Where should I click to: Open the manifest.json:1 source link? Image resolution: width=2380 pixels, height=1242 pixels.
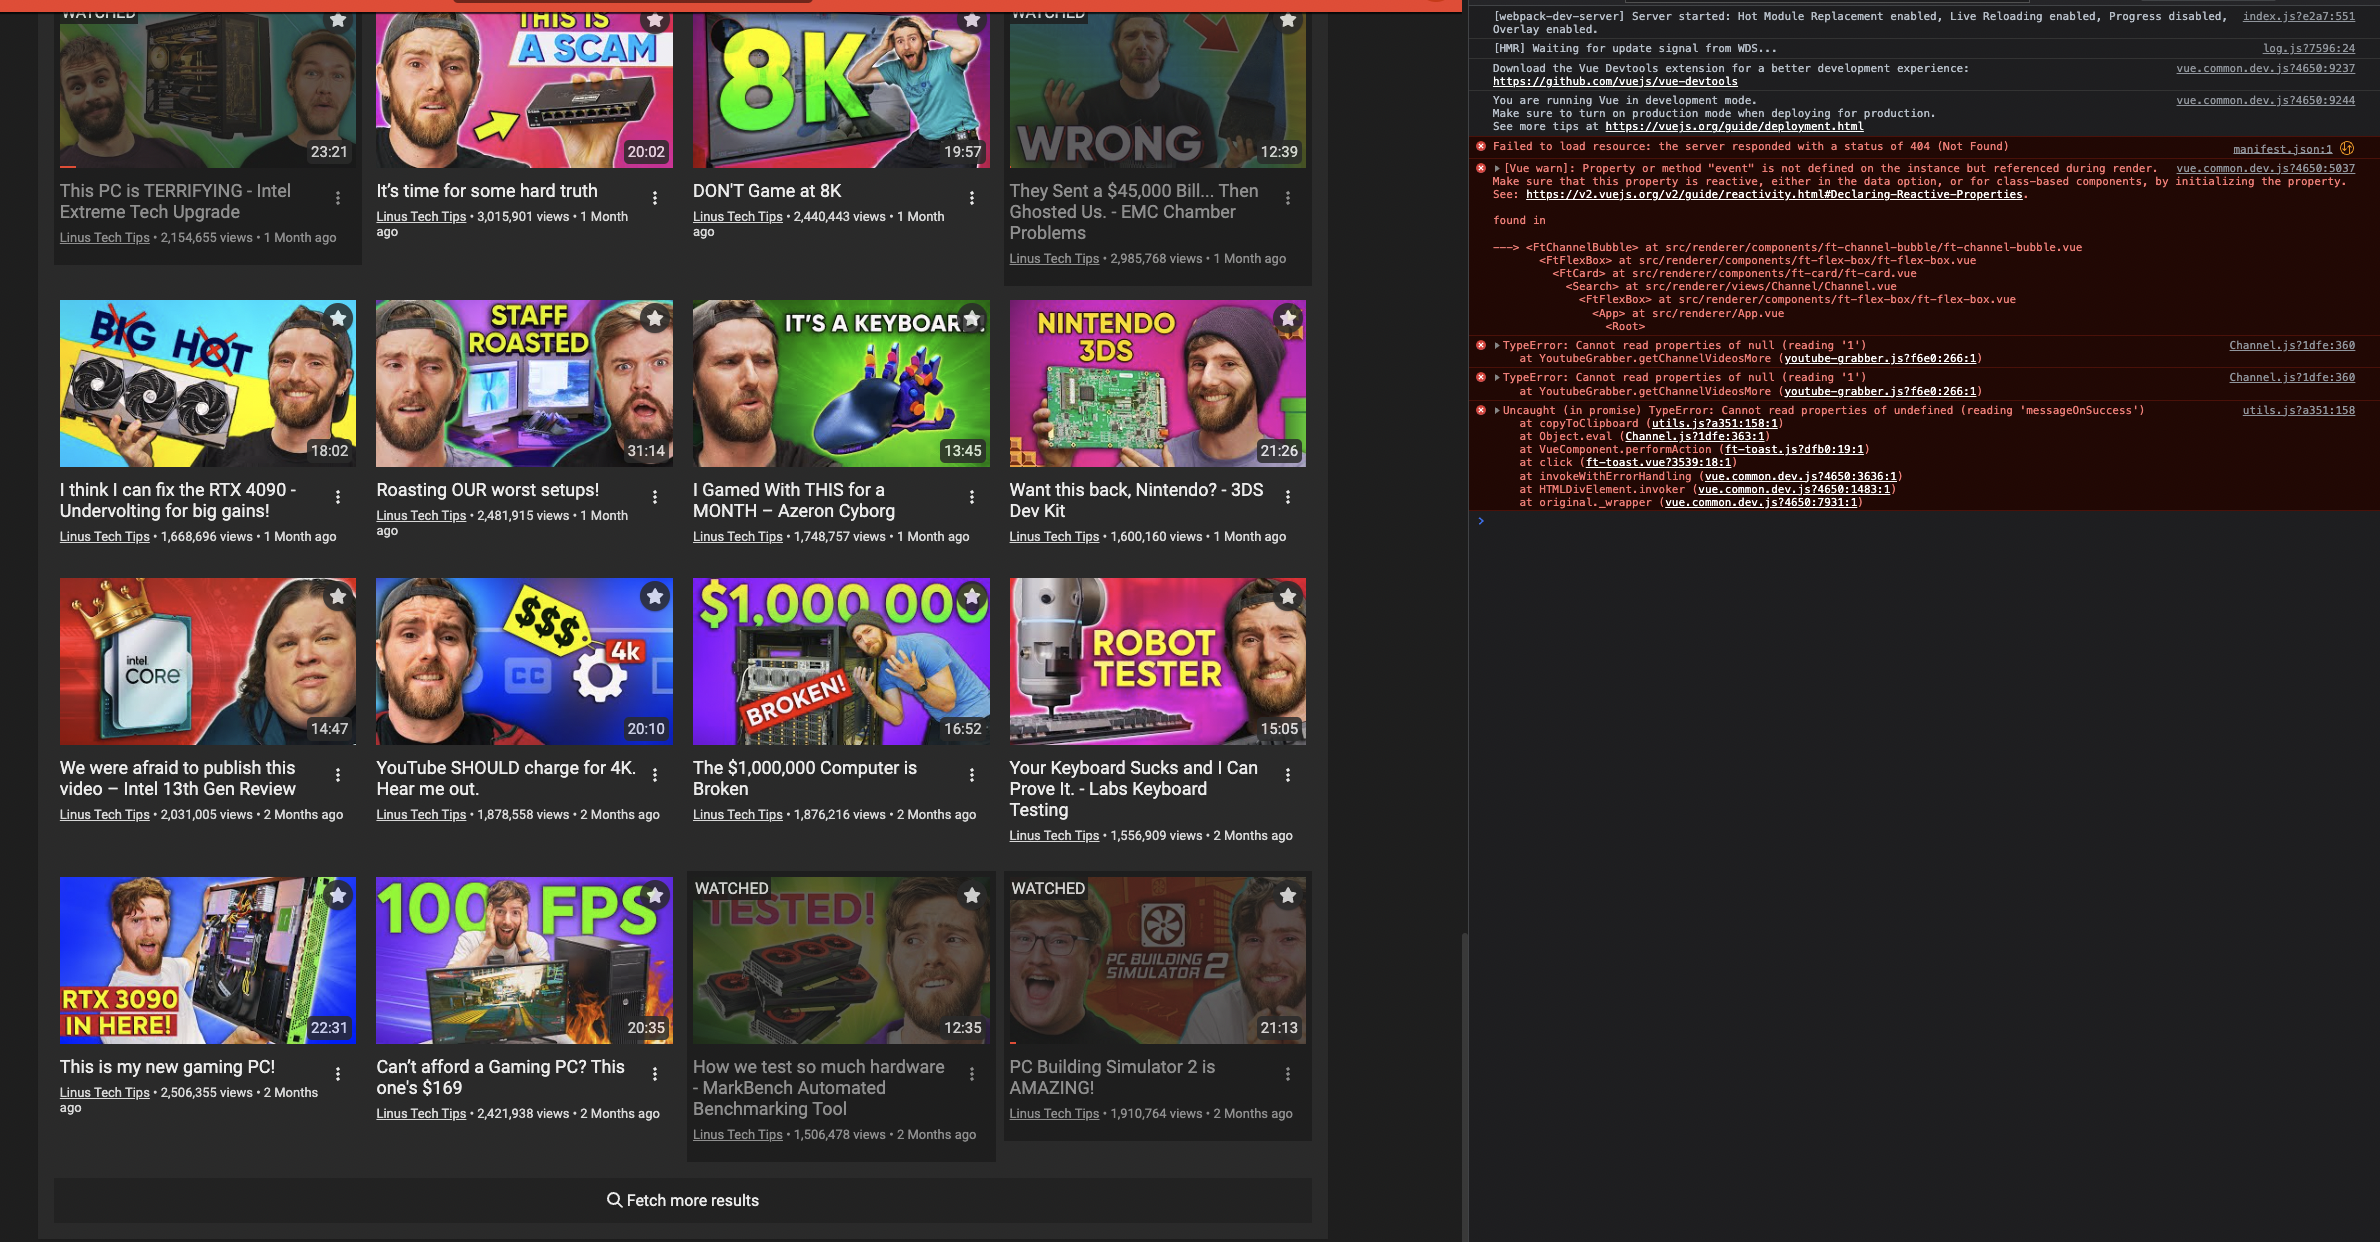pyautogui.click(x=2282, y=149)
